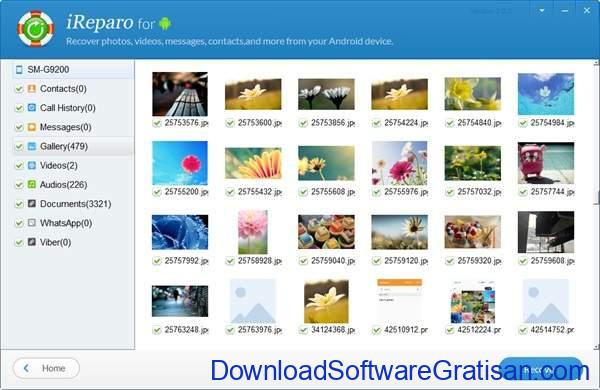The image size is (600, 390).
Task: Select the WhatsApp category icon
Action: 32,223
